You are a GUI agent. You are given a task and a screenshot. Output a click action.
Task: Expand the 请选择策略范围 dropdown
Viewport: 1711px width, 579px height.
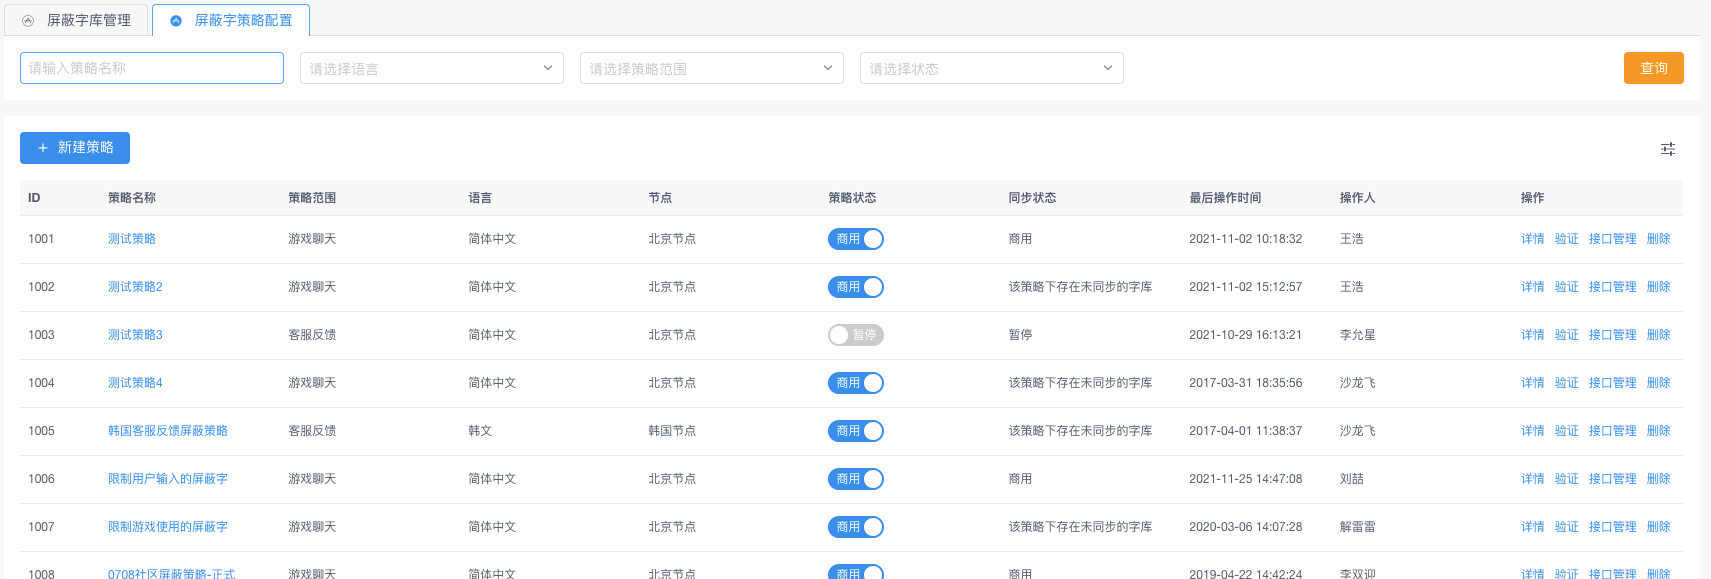pos(711,68)
